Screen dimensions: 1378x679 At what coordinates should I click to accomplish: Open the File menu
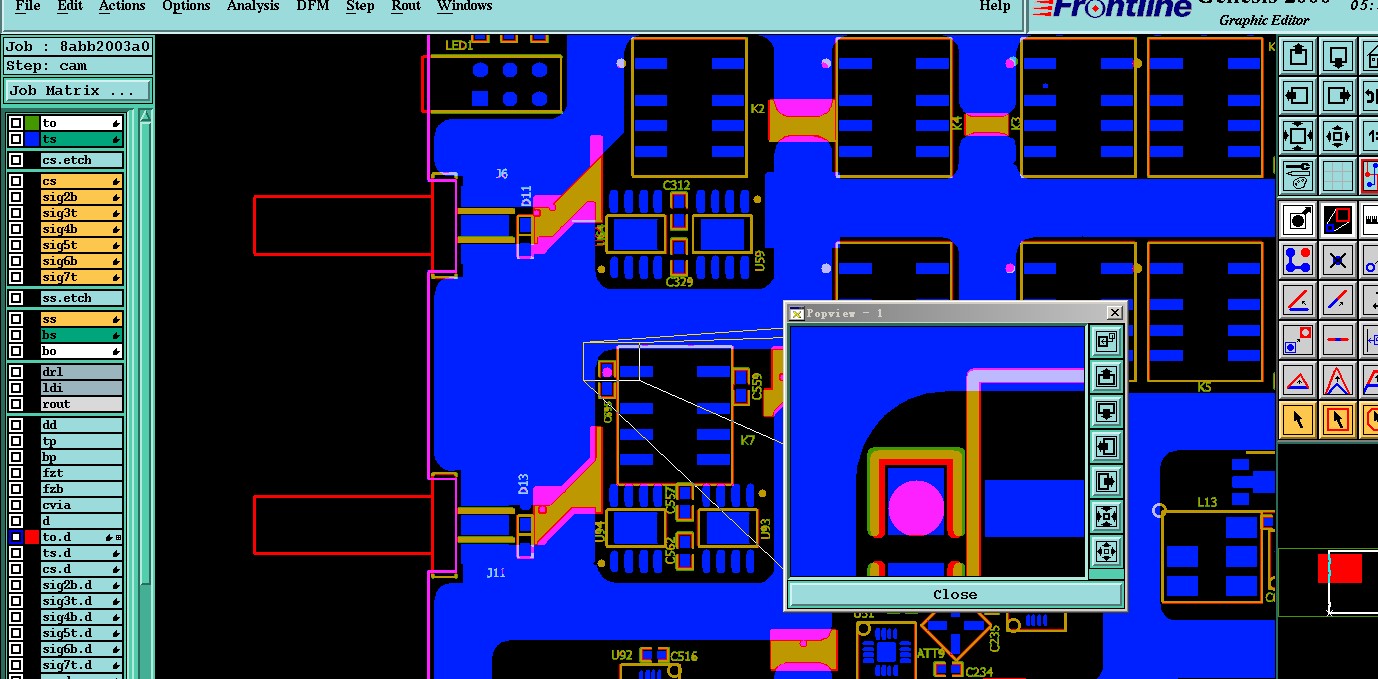coord(28,6)
